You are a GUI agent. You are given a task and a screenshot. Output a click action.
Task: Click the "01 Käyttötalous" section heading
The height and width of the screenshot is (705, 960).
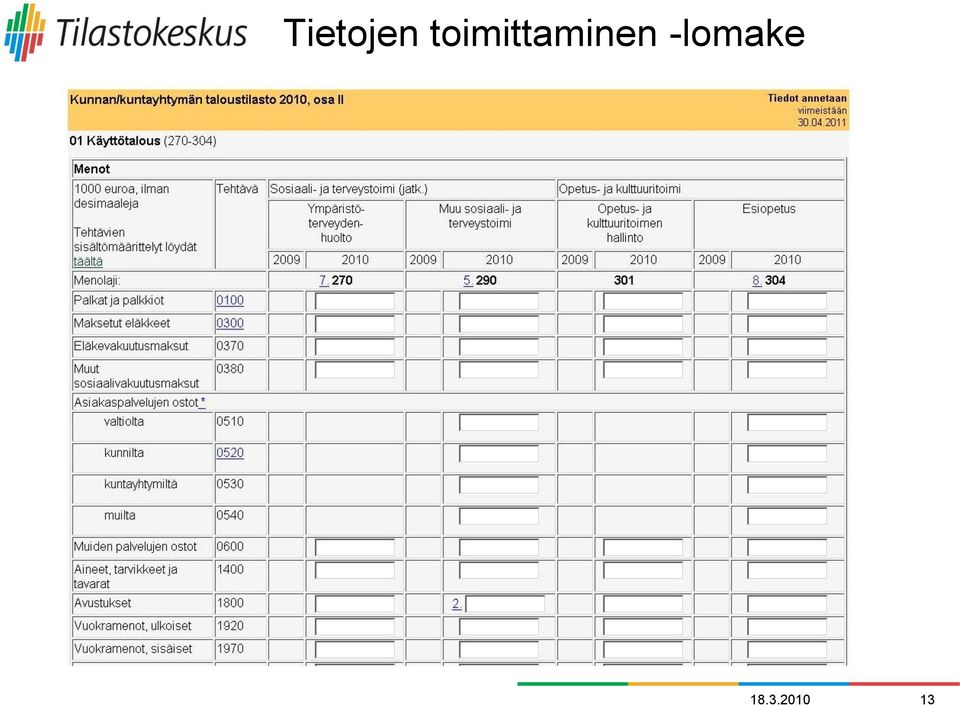tap(114, 141)
